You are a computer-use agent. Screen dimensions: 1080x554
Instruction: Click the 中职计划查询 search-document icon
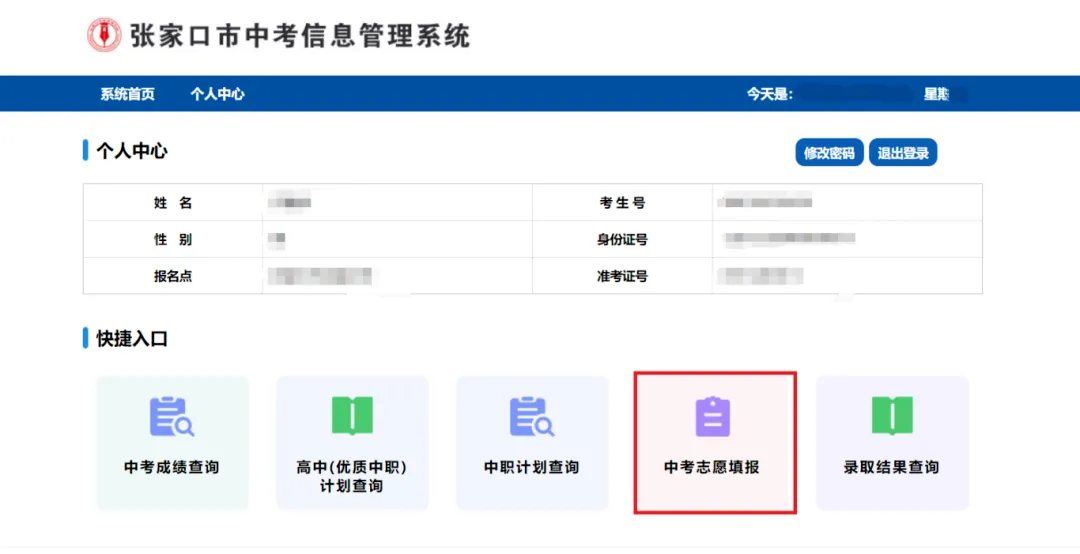[532, 417]
